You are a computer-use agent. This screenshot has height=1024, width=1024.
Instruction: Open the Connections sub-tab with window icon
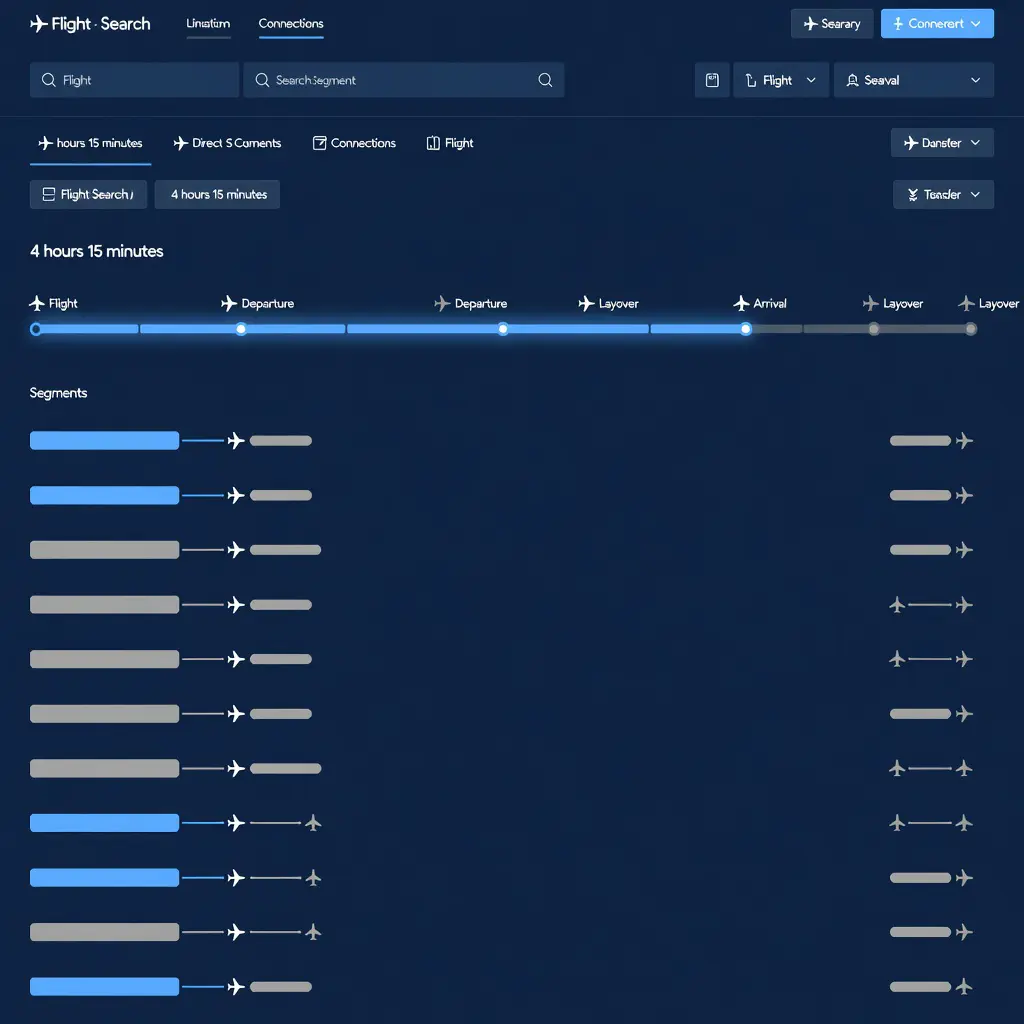[354, 142]
